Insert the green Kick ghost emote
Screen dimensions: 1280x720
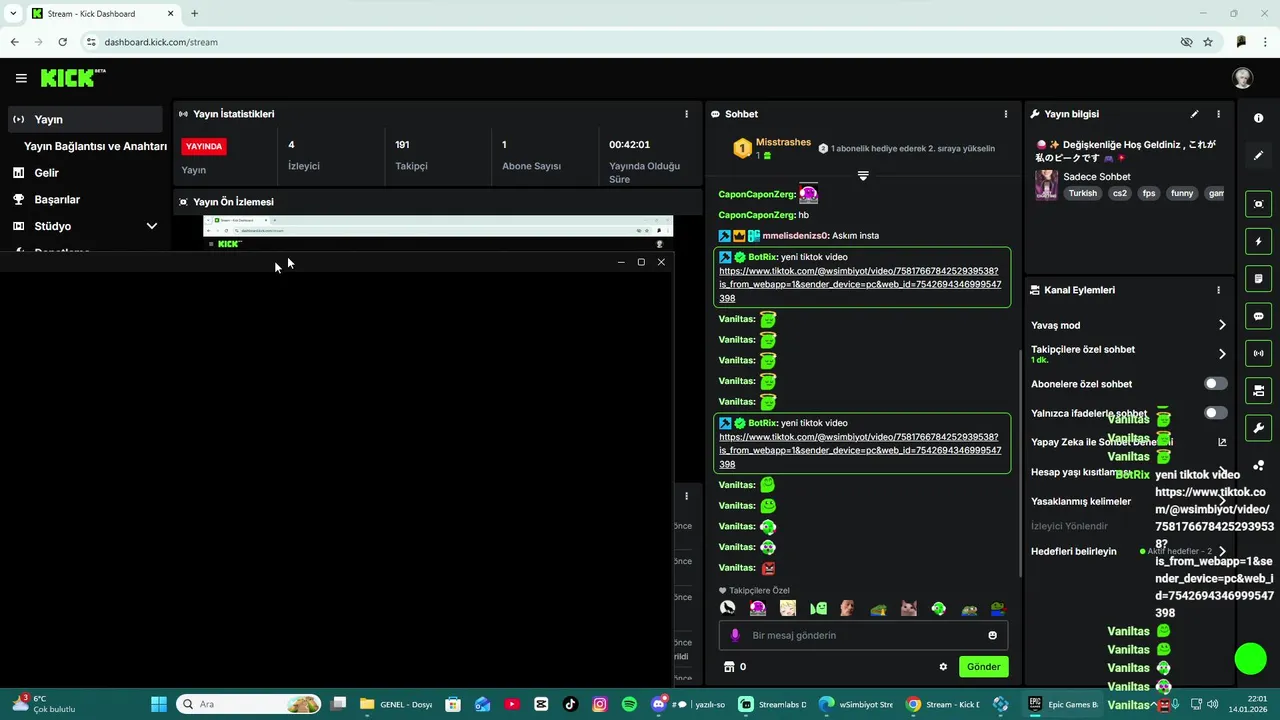tap(818, 608)
